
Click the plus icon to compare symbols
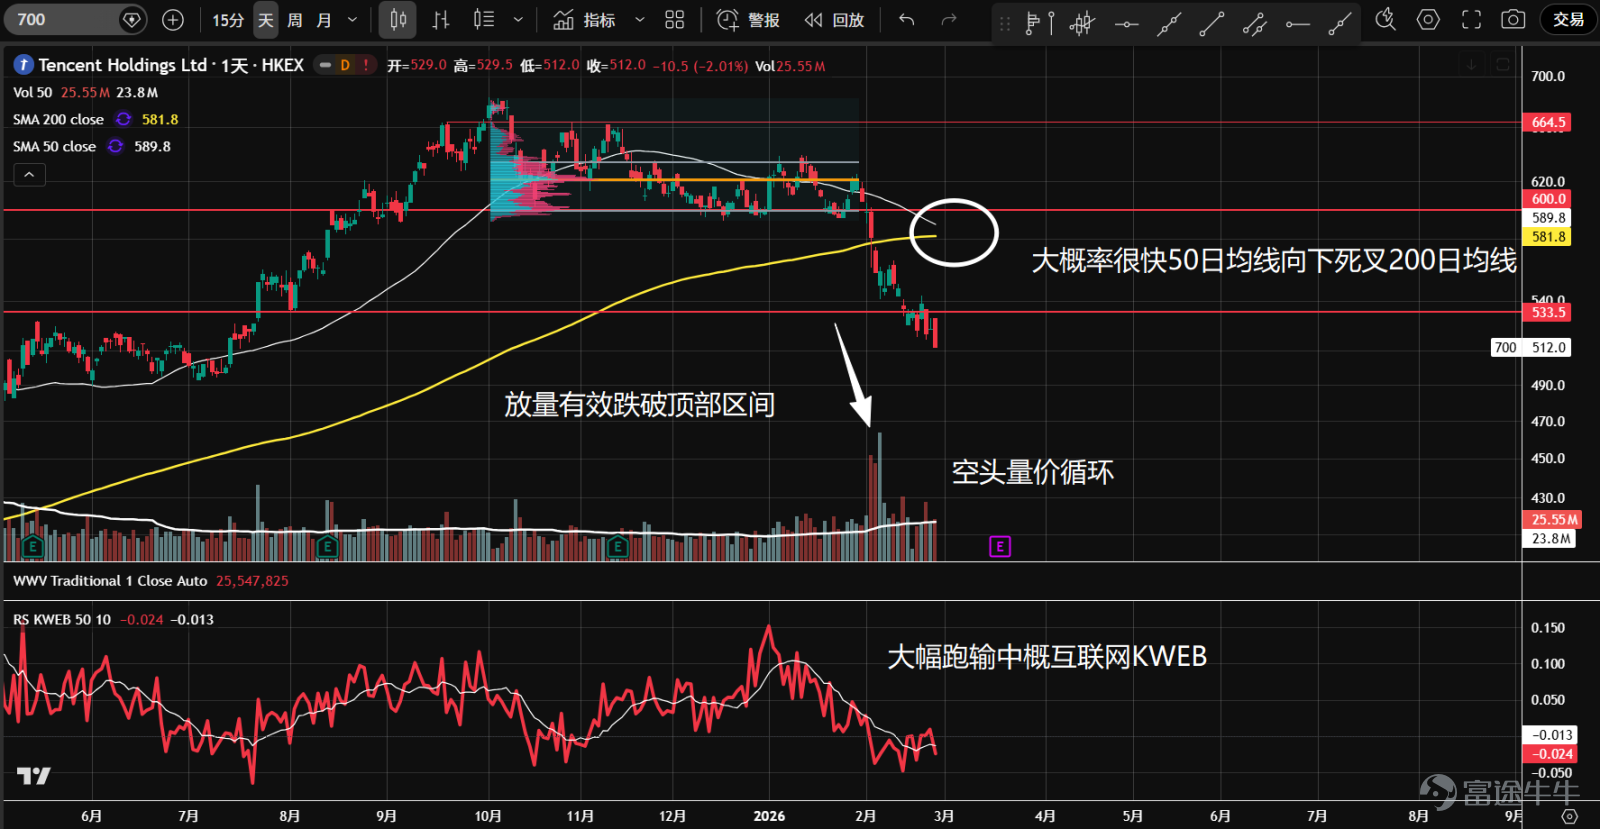[x=173, y=19]
